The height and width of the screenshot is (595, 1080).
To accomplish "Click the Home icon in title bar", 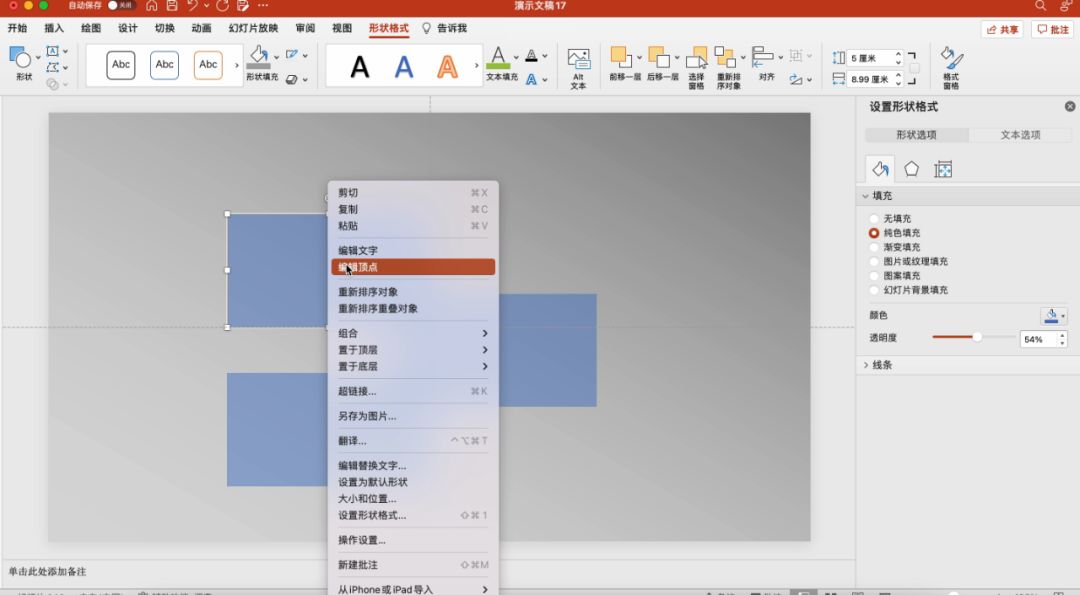I will tap(152, 6).
